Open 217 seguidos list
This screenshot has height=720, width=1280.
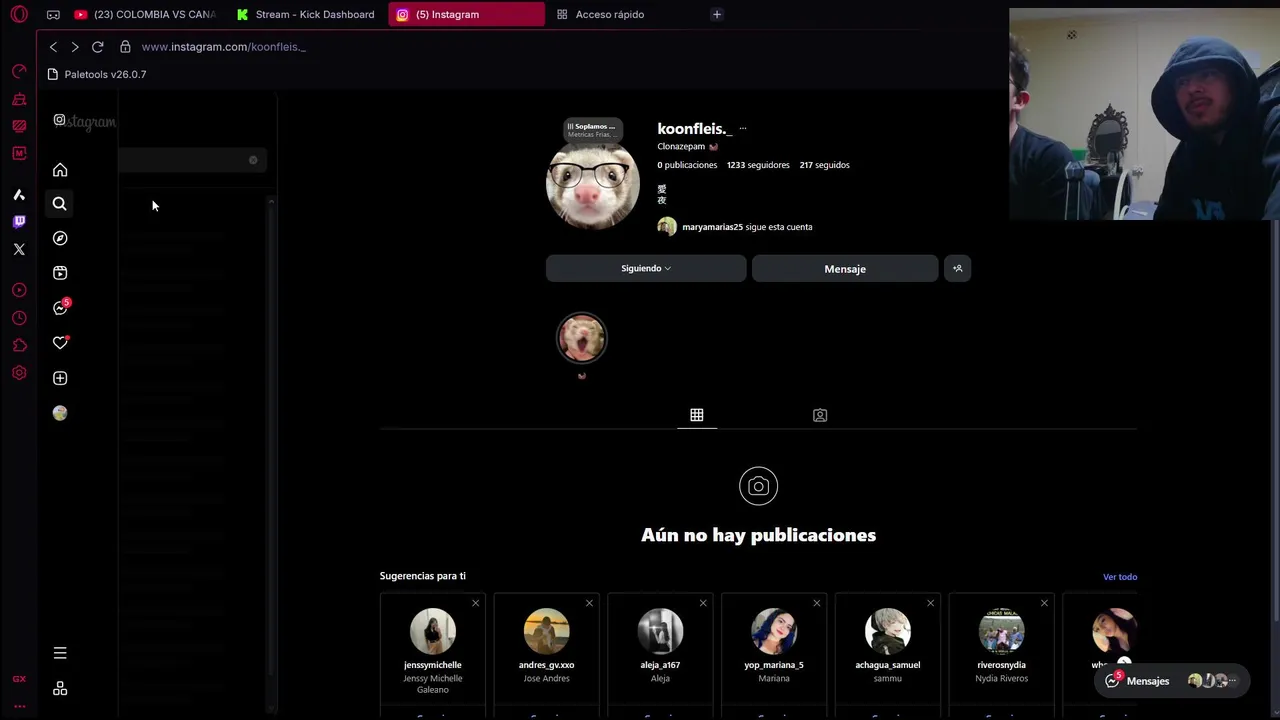click(x=825, y=165)
